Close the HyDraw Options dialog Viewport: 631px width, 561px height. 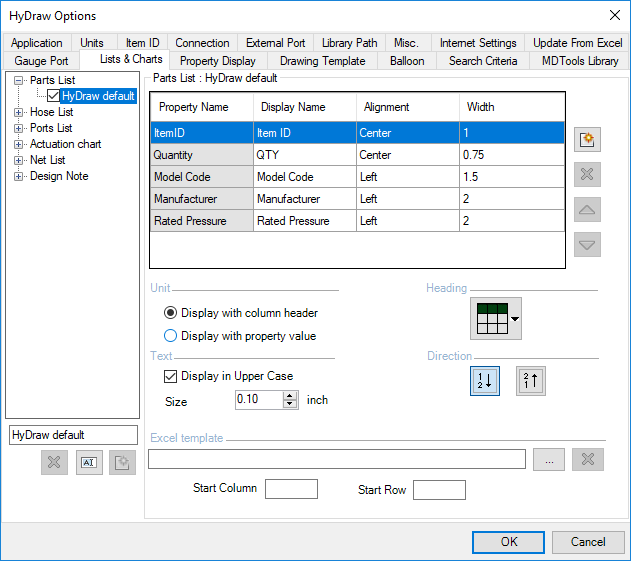(x=615, y=16)
